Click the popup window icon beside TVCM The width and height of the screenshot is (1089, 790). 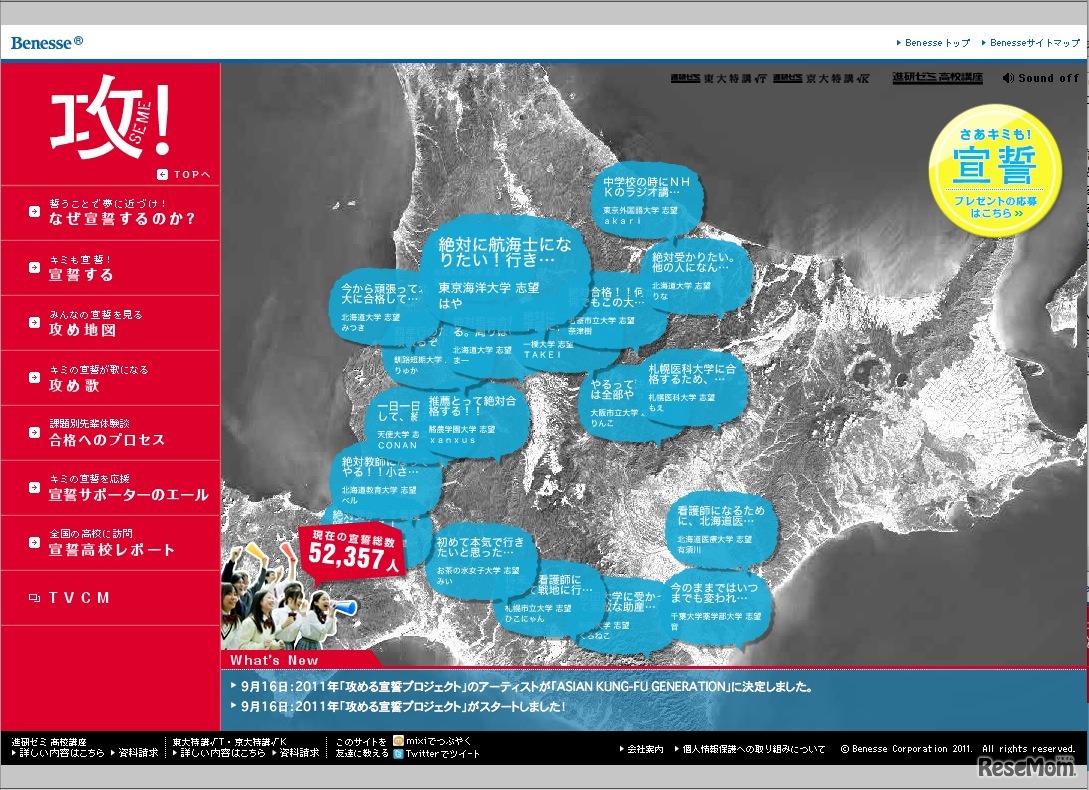click(34, 598)
